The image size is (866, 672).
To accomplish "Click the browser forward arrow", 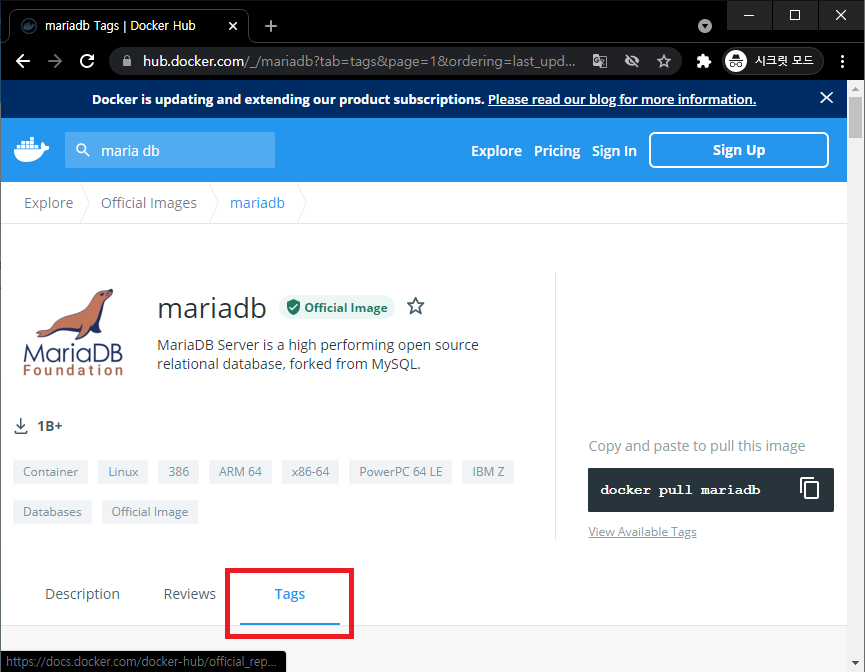I will (55, 61).
